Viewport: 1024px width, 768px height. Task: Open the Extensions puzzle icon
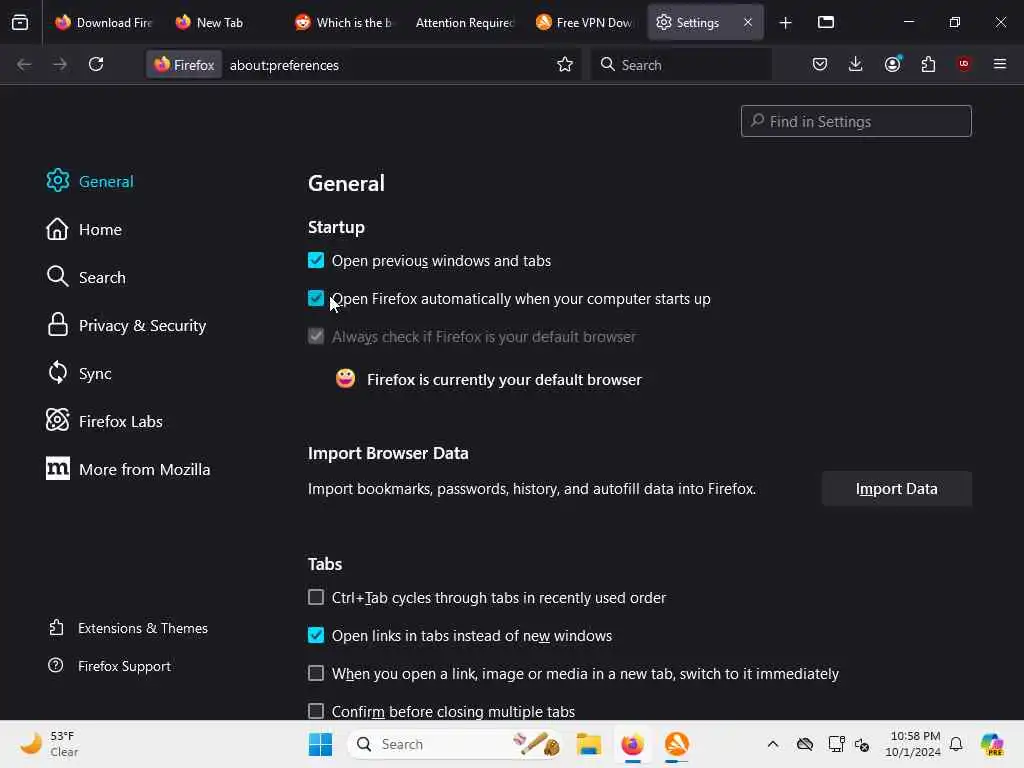[x=928, y=64]
